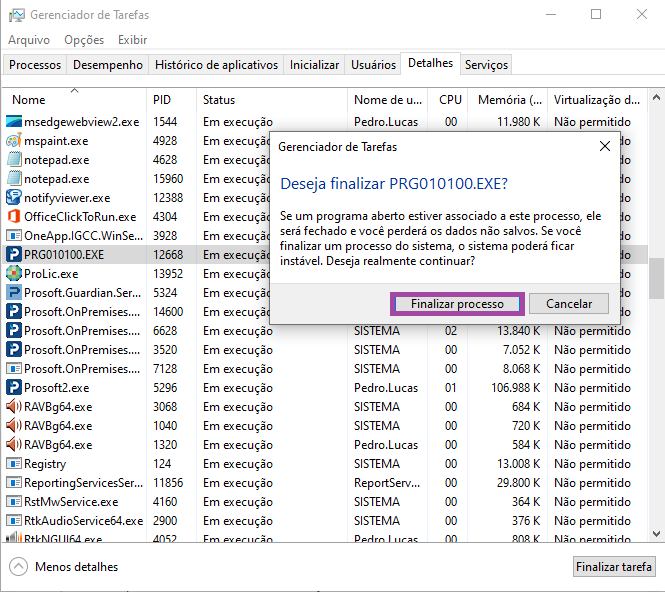This screenshot has height=592, width=665.
Task: Open the Arquivo menu
Action: click(29, 40)
